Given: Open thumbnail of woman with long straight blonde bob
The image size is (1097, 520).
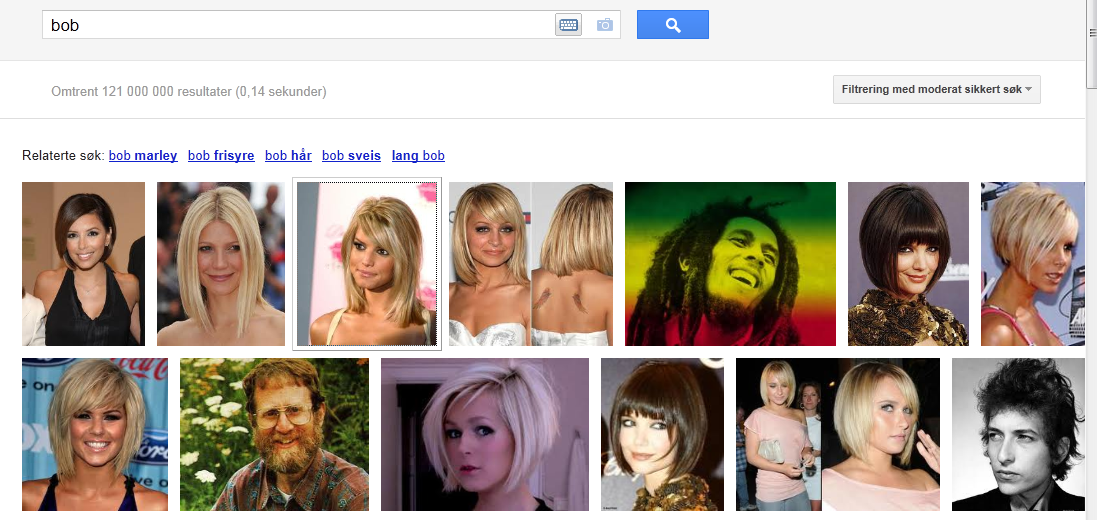Looking at the screenshot, I should [x=220, y=264].
